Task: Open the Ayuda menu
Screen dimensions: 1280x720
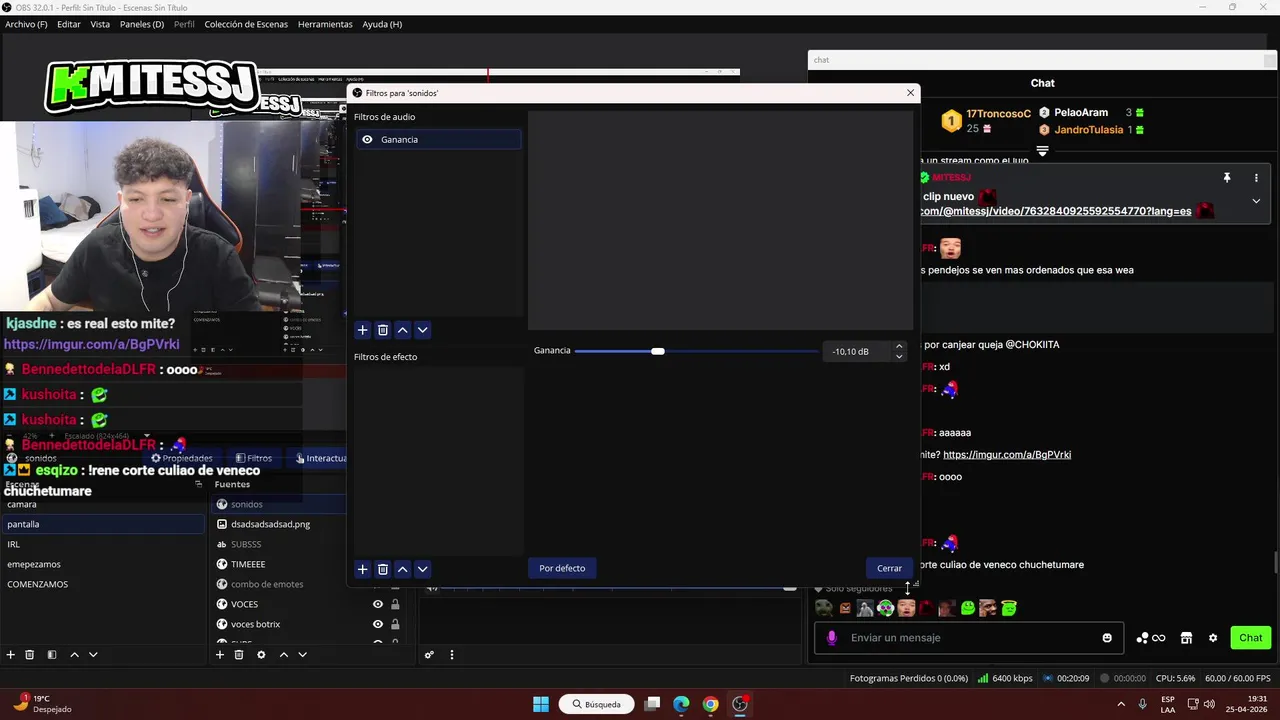Action: [382, 24]
